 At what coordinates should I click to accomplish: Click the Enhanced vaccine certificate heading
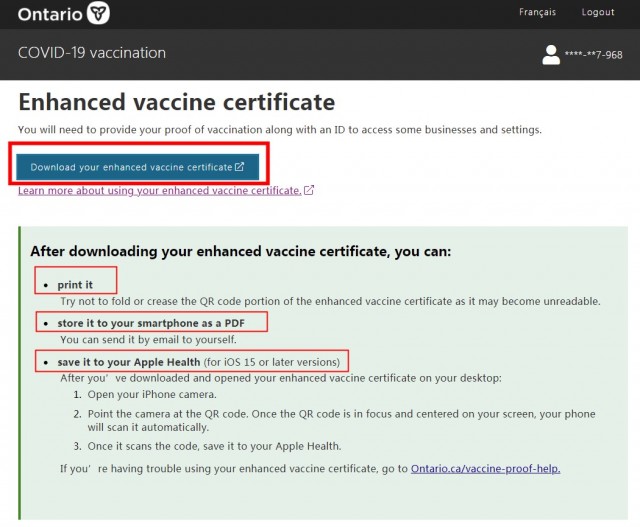(177, 102)
